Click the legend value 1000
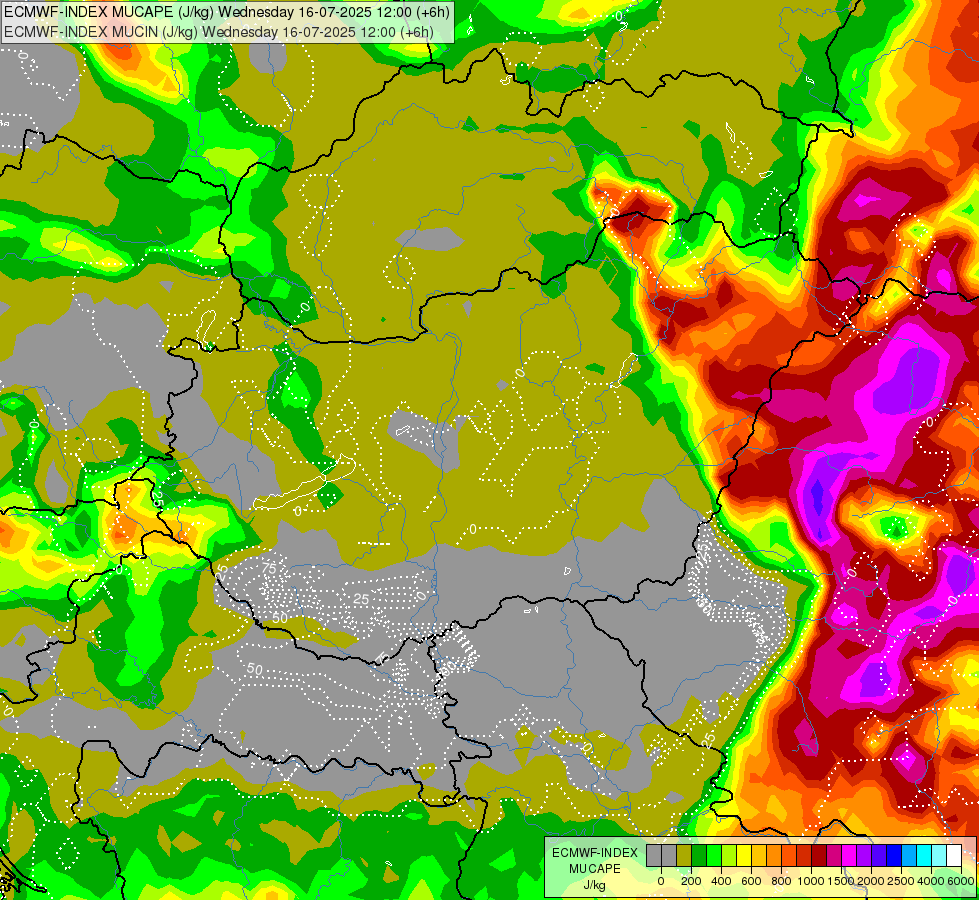Image resolution: width=979 pixels, height=900 pixels. pos(811,881)
